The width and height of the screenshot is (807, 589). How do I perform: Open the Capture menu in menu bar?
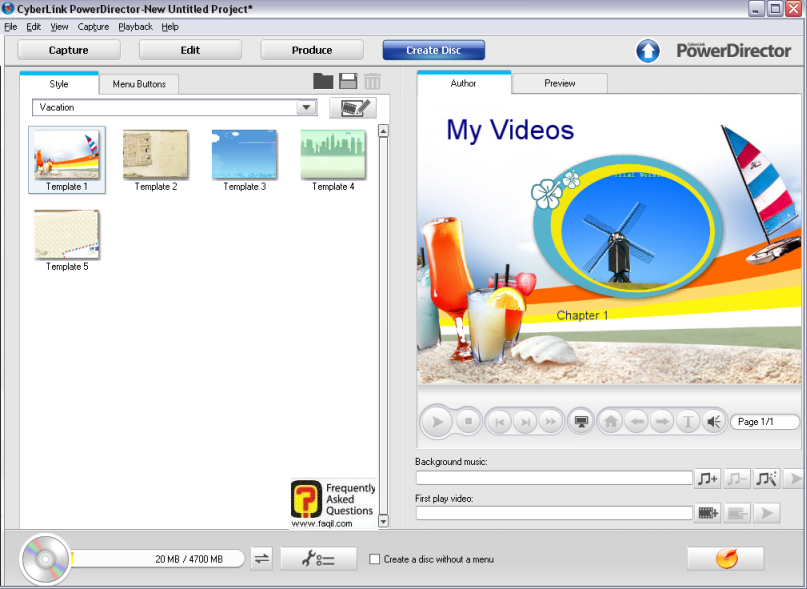point(93,27)
